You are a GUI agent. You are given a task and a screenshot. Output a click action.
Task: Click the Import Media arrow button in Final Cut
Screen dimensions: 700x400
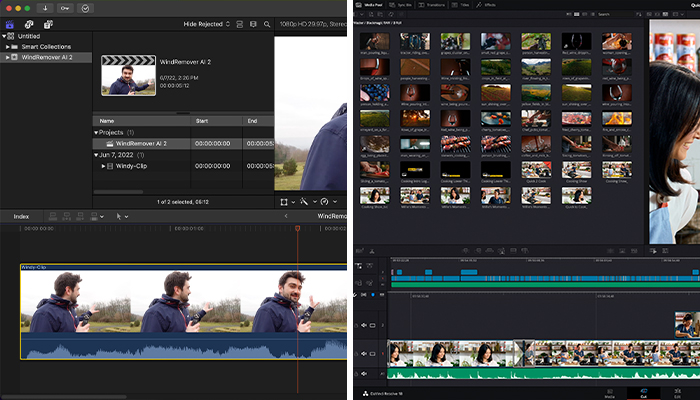[45, 8]
